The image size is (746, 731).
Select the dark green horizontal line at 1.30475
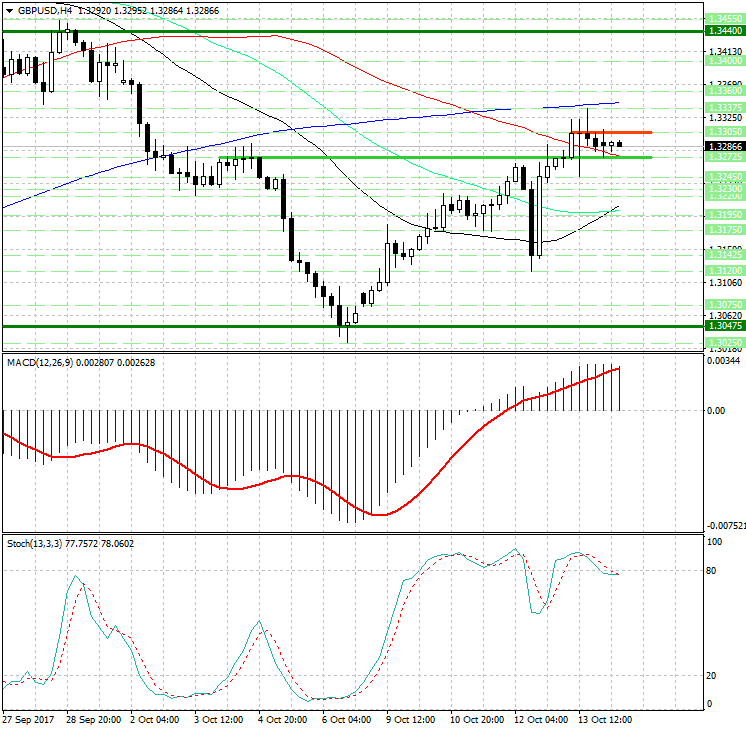[353, 326]
